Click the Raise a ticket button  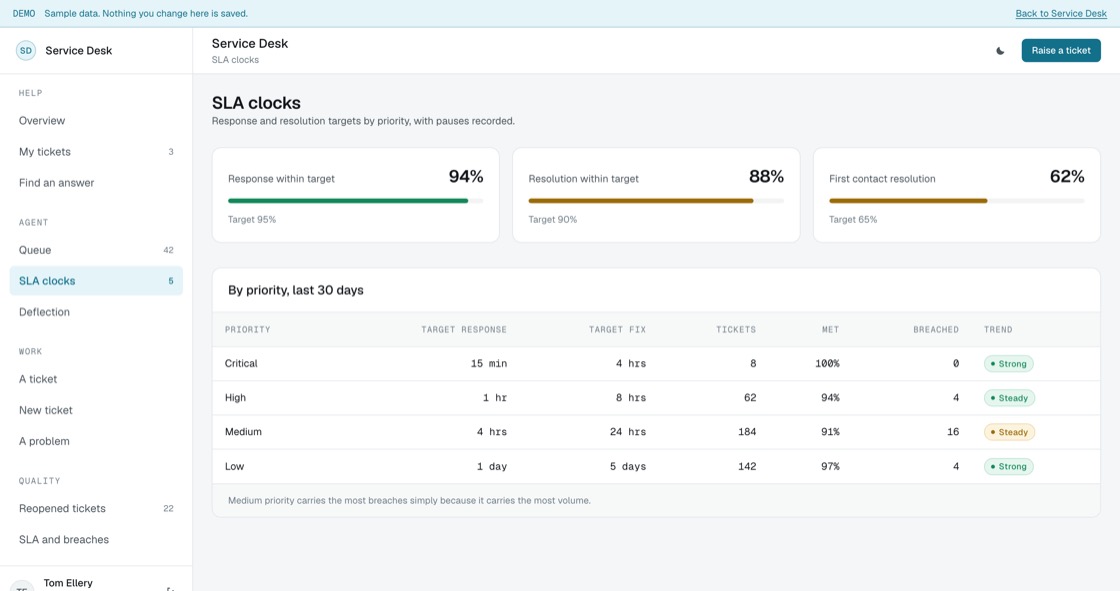point(1061,51)
